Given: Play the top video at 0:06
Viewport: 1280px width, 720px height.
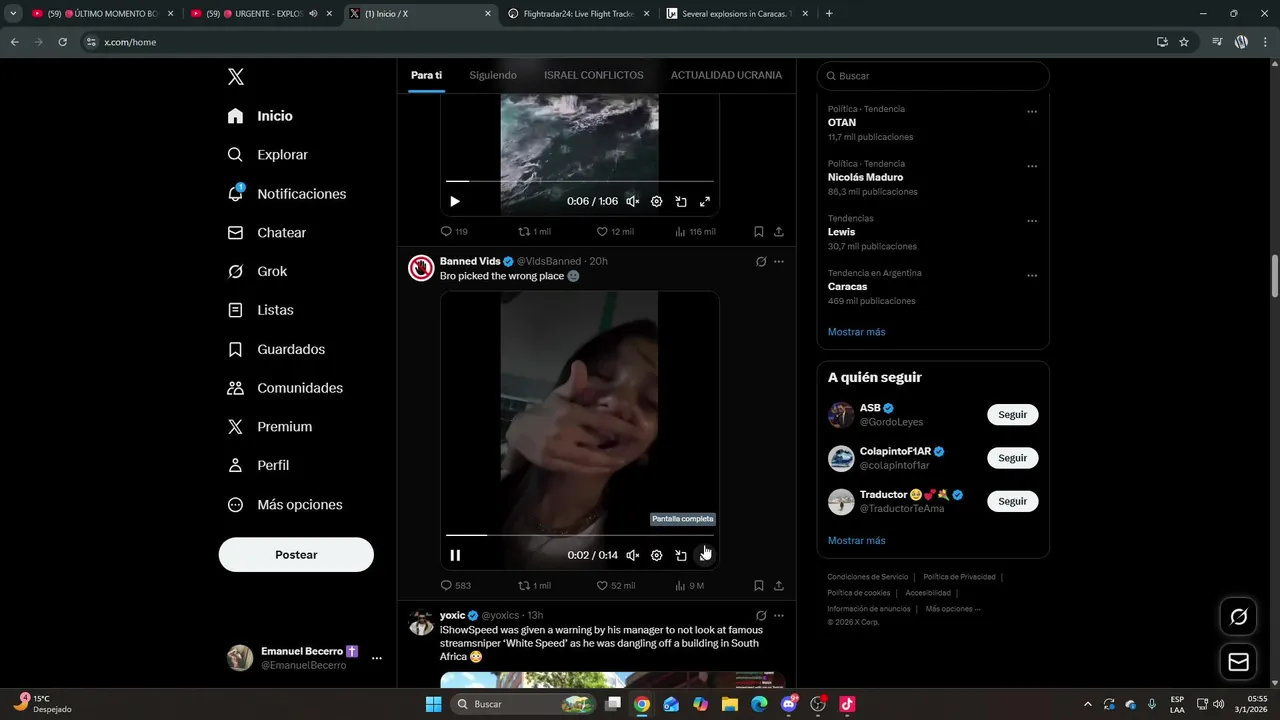Looking at the screenshot, I should point(455,201).
